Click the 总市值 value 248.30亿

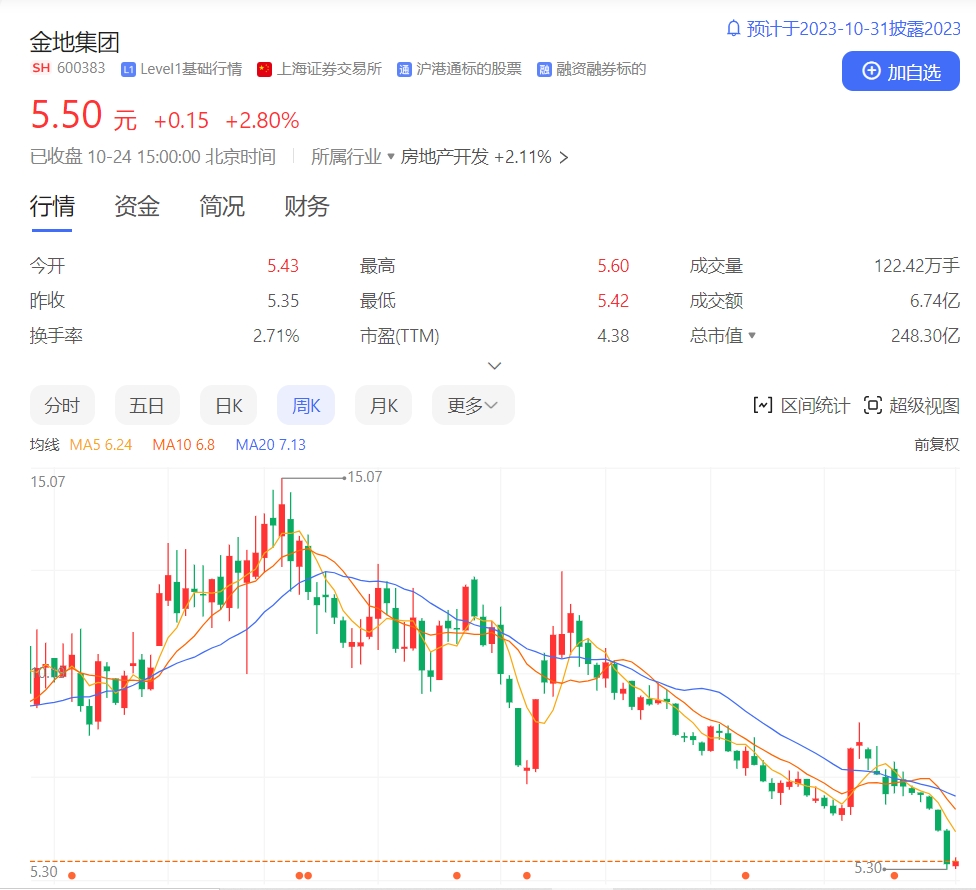tap(926, 335)
